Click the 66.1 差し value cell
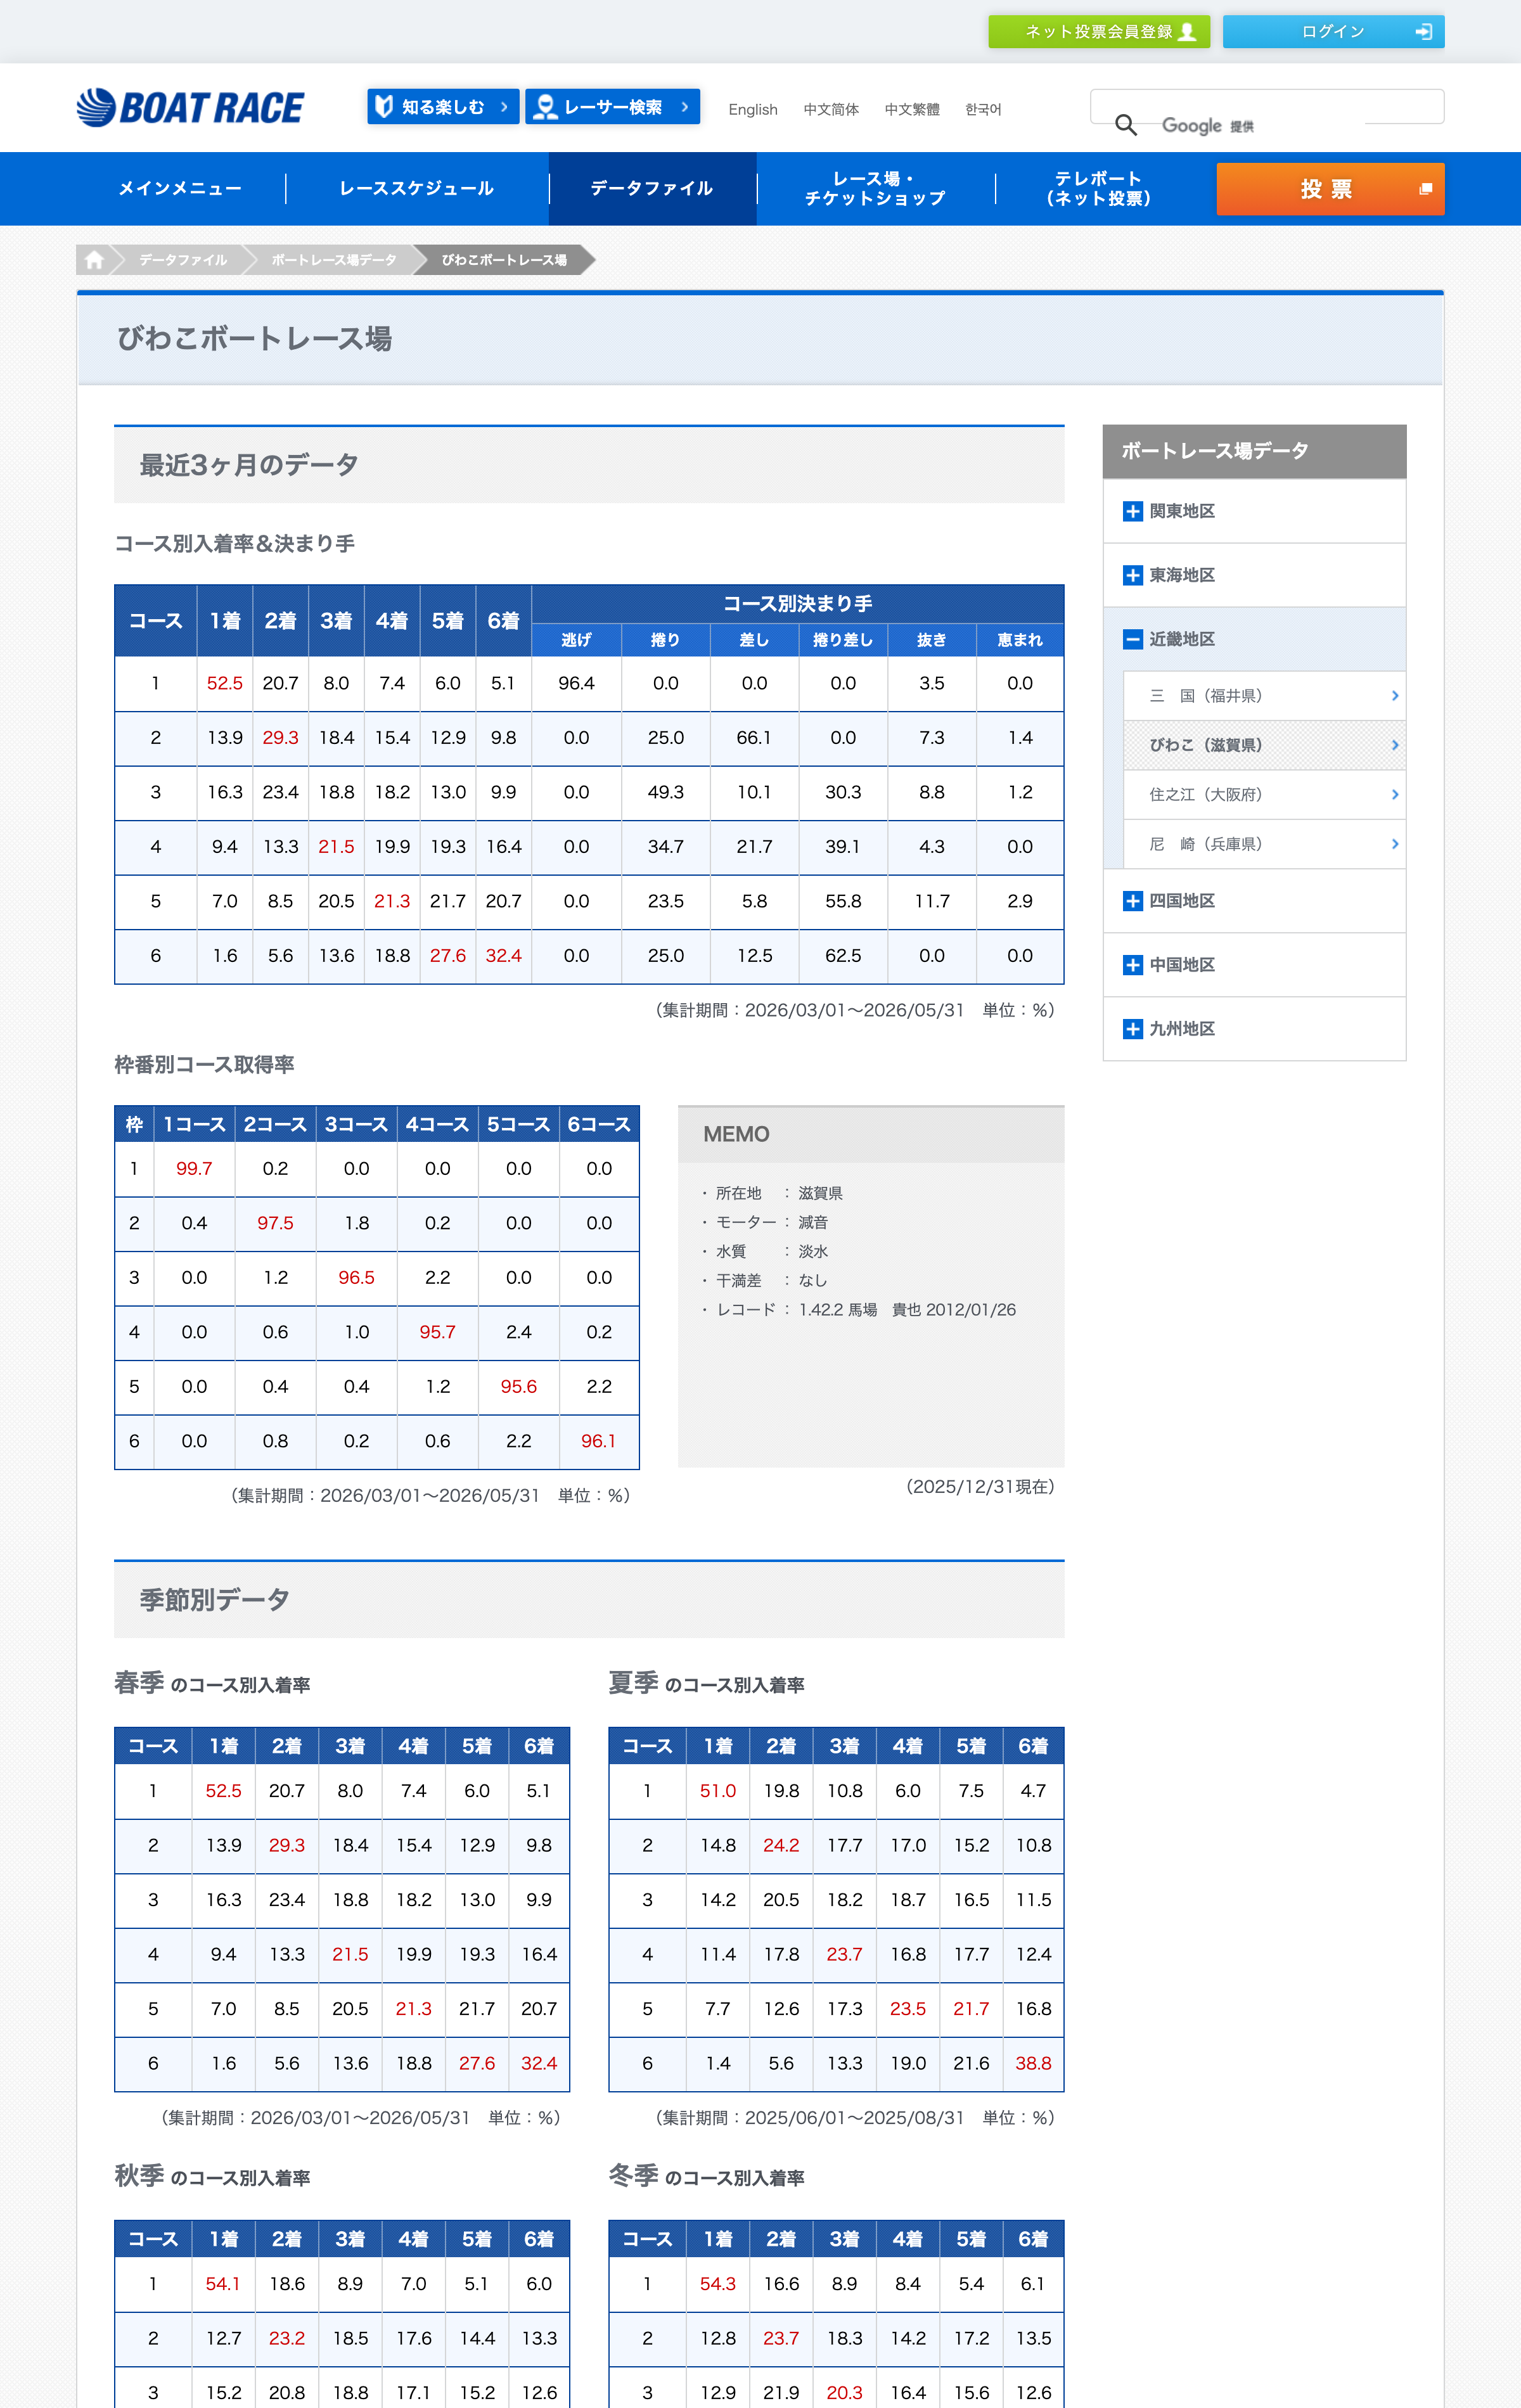1521x2408 pixels. 754,738
